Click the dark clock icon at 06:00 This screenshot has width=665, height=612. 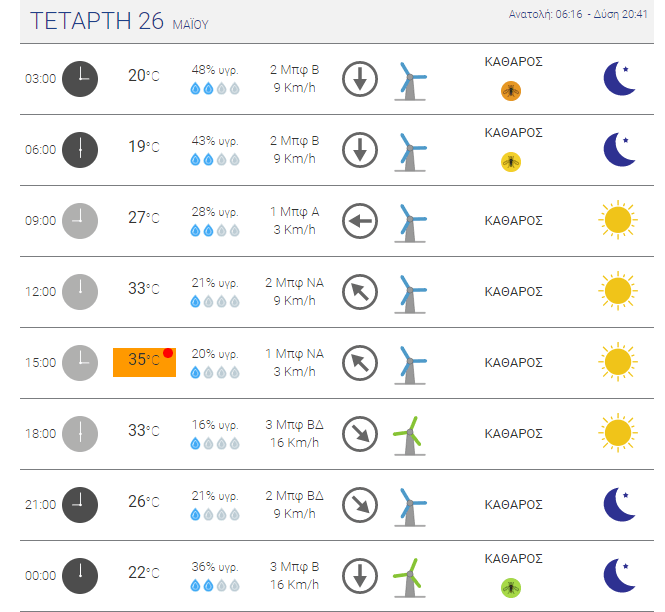coord(80,150)
